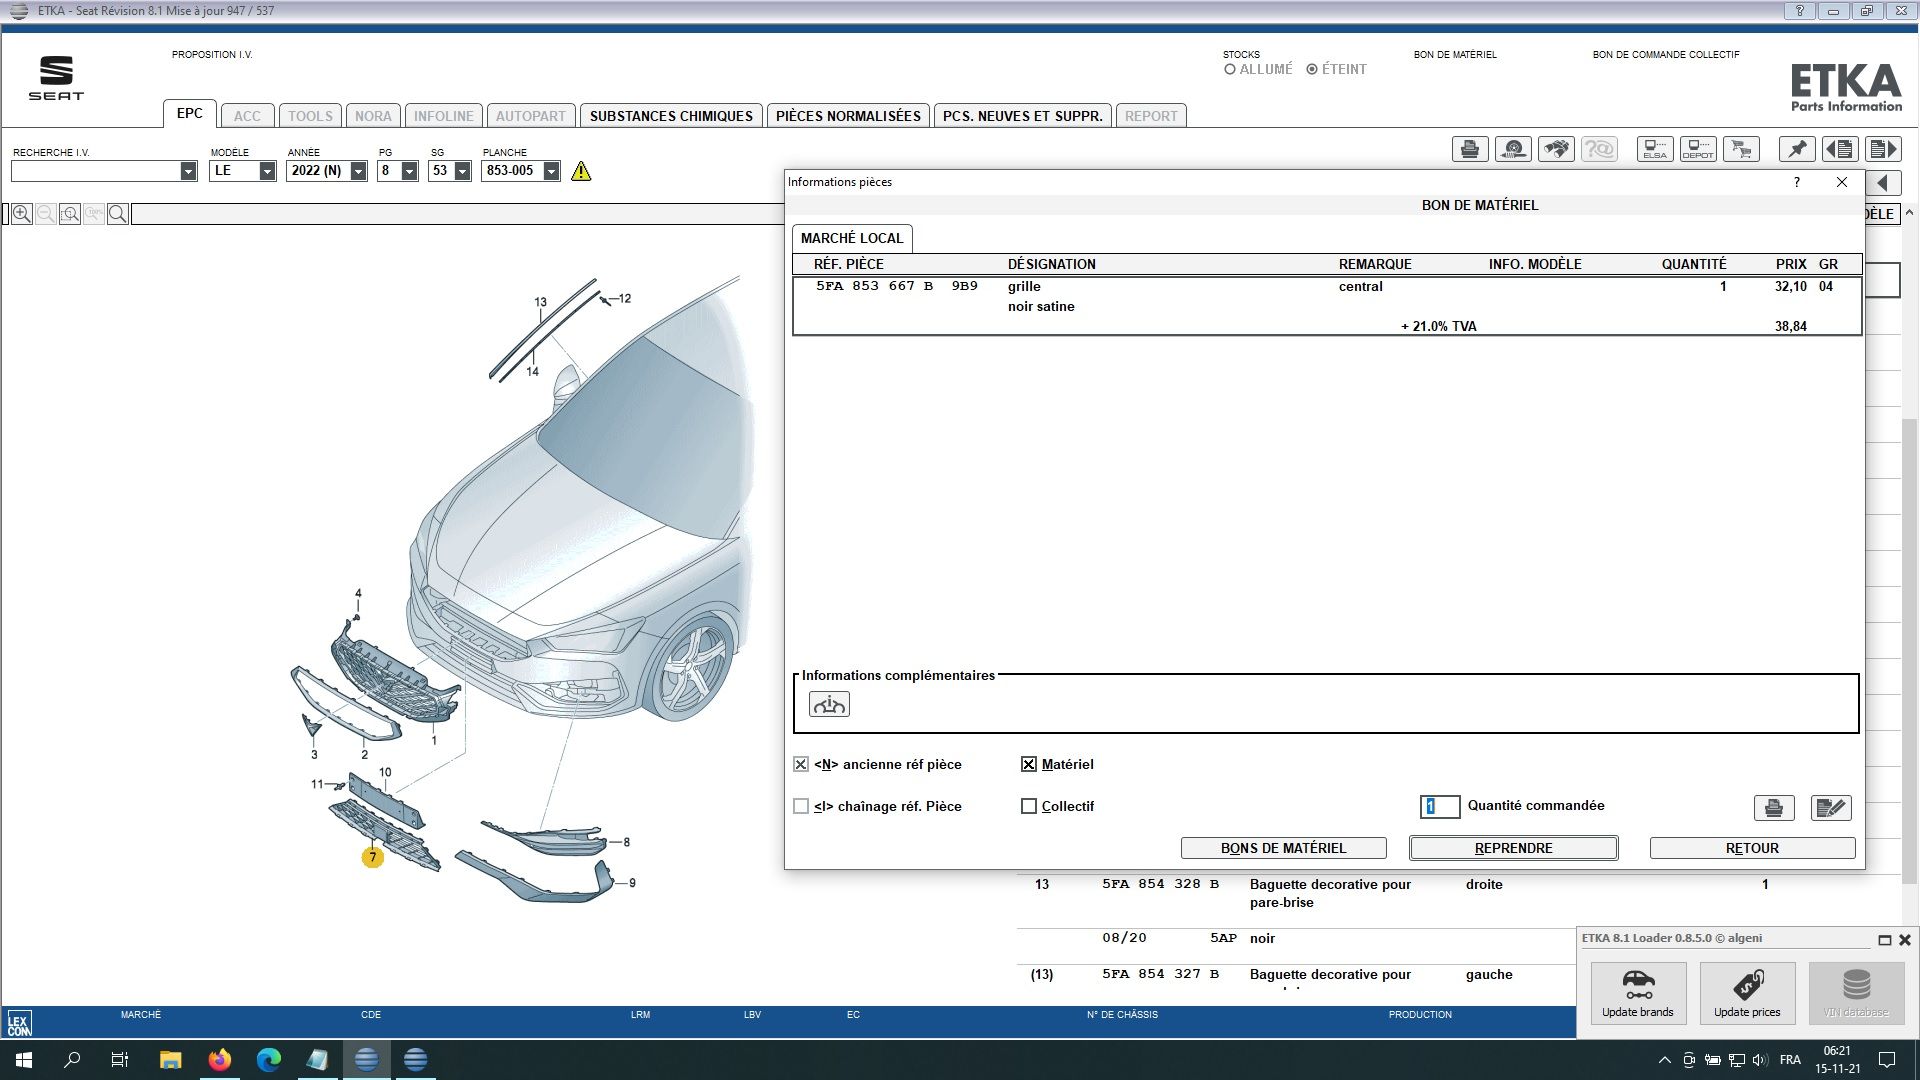Toggle the ancienne réf pièce checkbox

(801, 765)
